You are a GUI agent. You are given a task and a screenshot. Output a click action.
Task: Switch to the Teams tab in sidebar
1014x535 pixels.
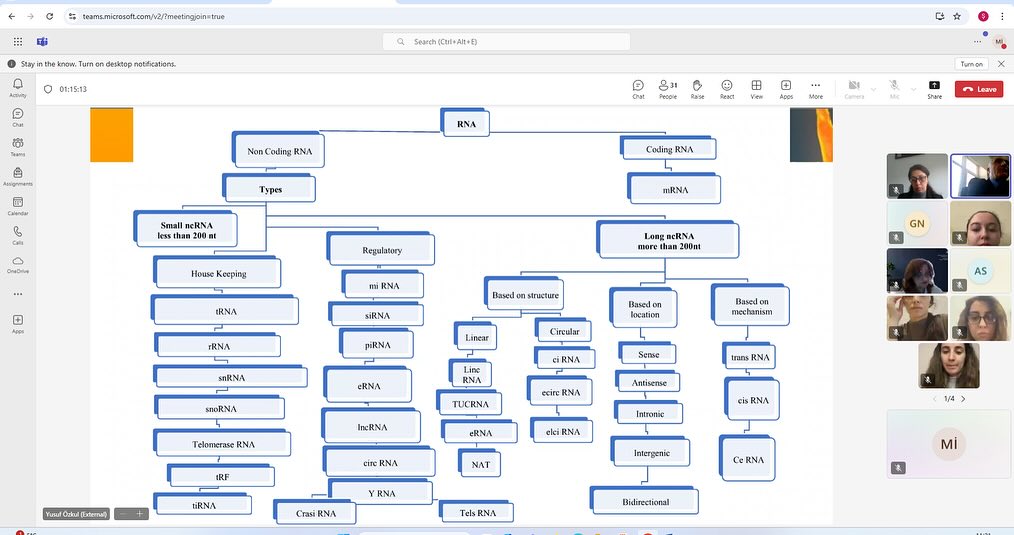point(18,147)
